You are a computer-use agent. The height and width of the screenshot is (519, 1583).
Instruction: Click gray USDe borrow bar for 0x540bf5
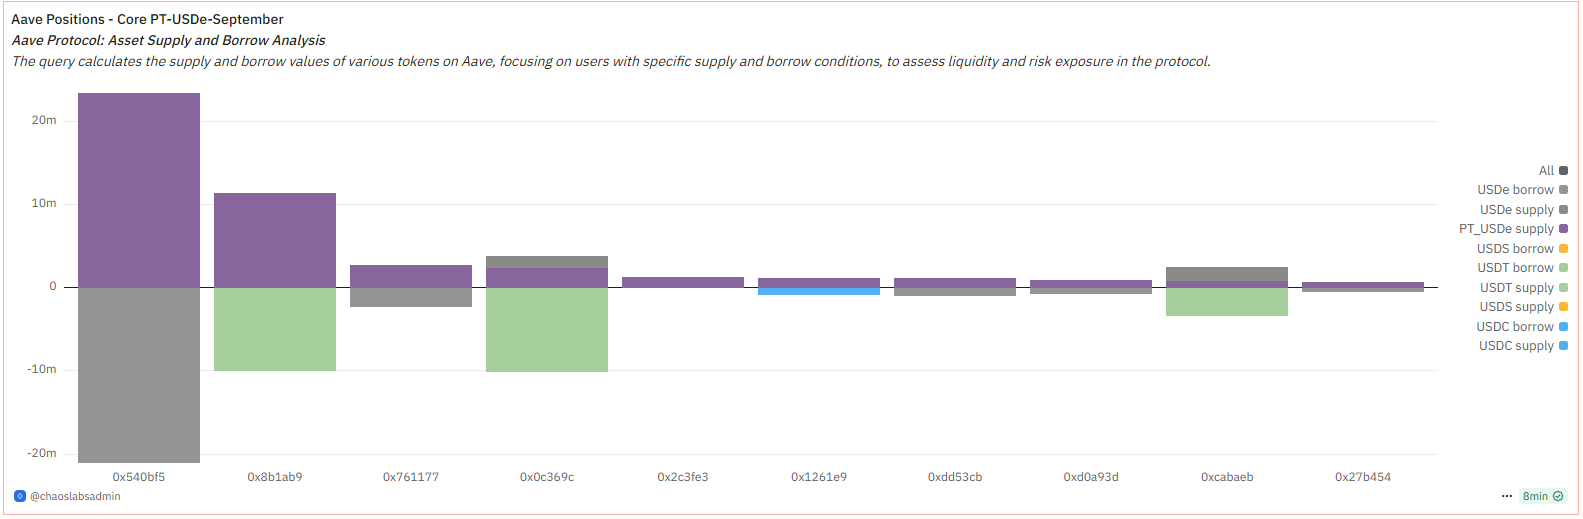pyautogui.click(x=139, y=375)
